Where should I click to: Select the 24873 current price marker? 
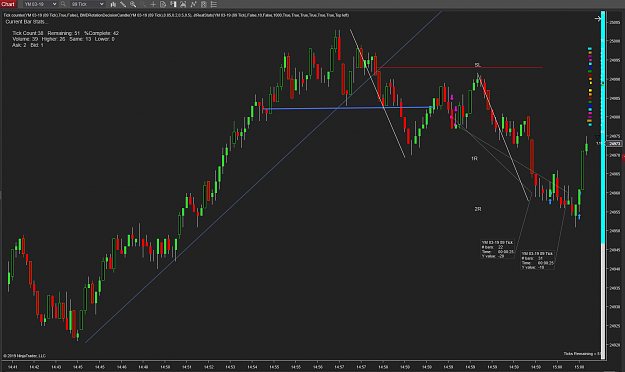click(615, 143)
